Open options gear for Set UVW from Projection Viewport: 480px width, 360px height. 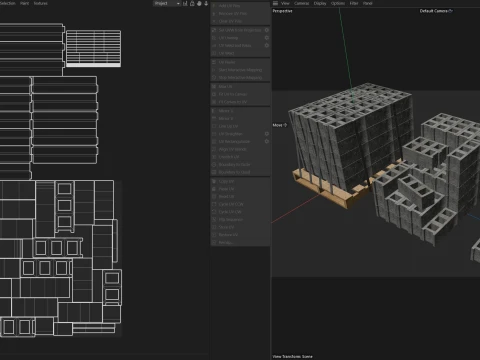(x=267, y=30)
